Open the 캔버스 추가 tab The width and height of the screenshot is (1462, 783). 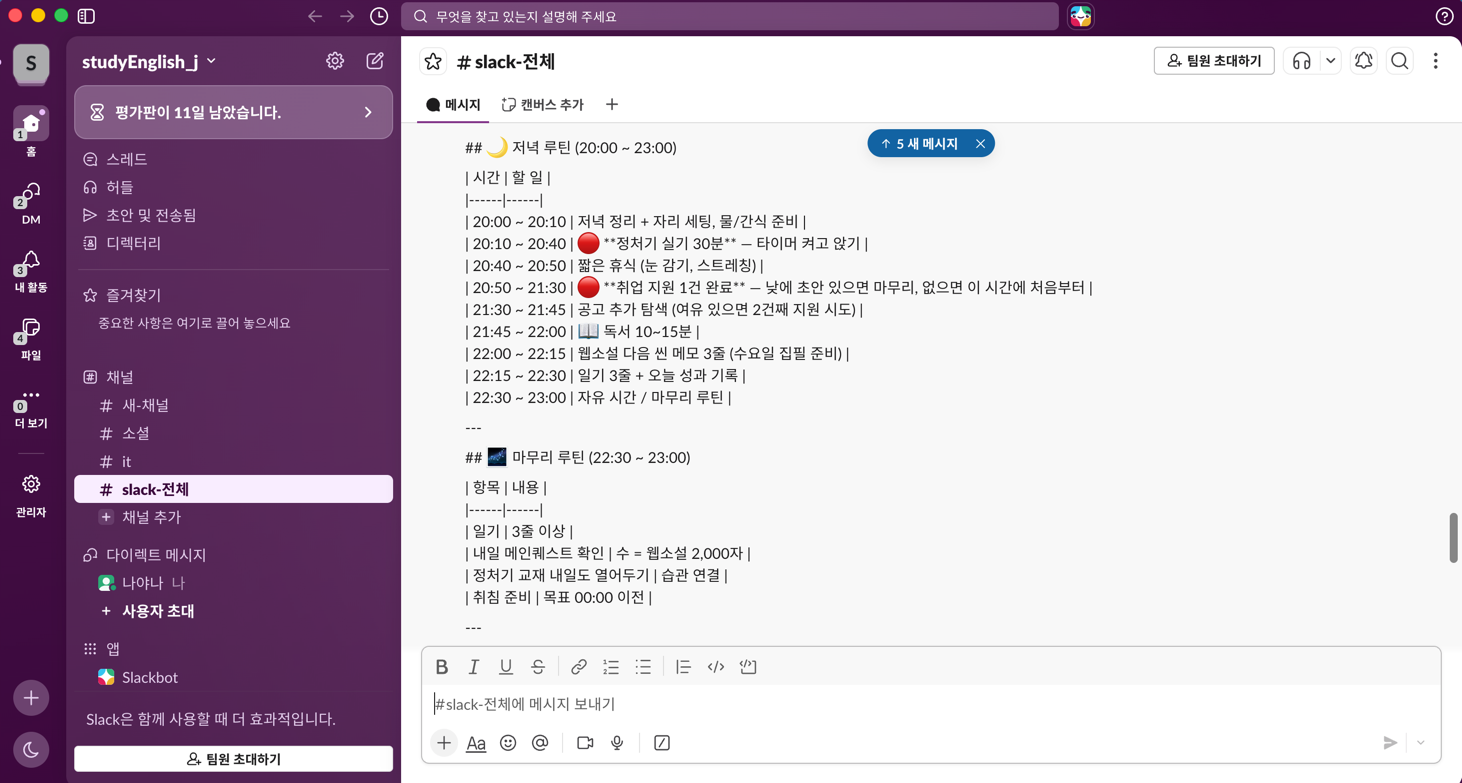point(543,105)
